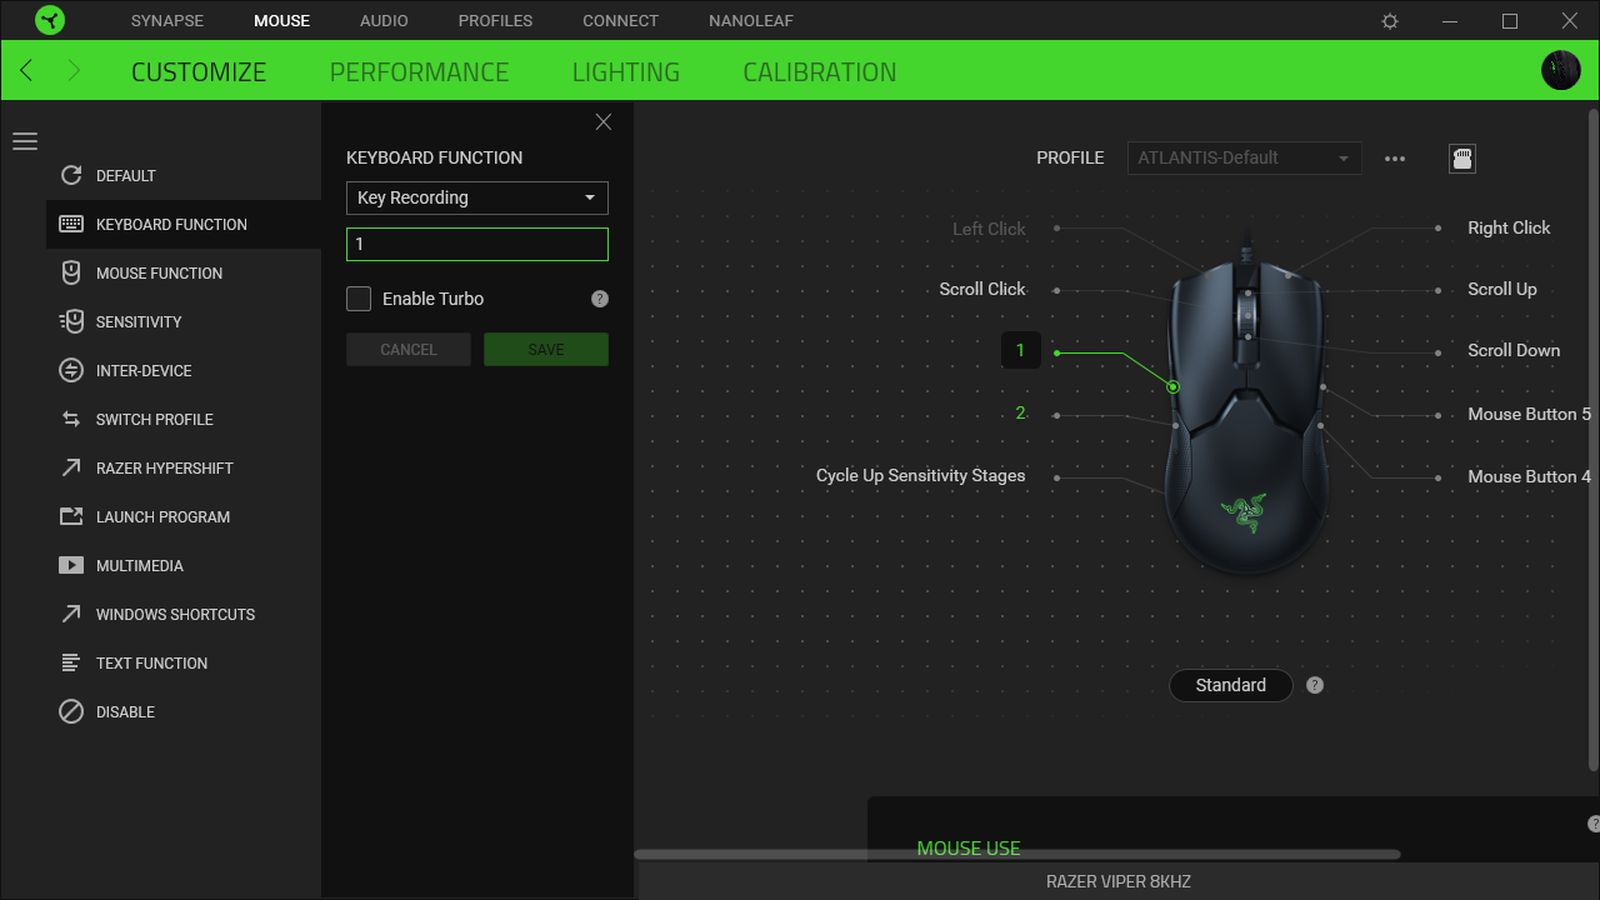Viewport: 1600px width, 900px height.
Task: Select the Scroll Up assignment
Action: coord(1502,289)
